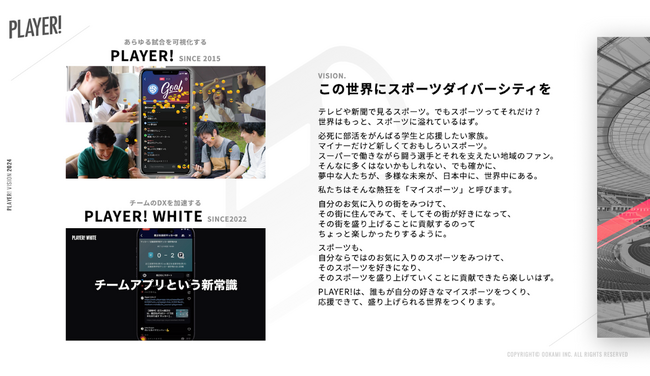Click the line beginning '夢中な人たちが、多様な未来が'
650x376 pixels.
coord(429,176)
